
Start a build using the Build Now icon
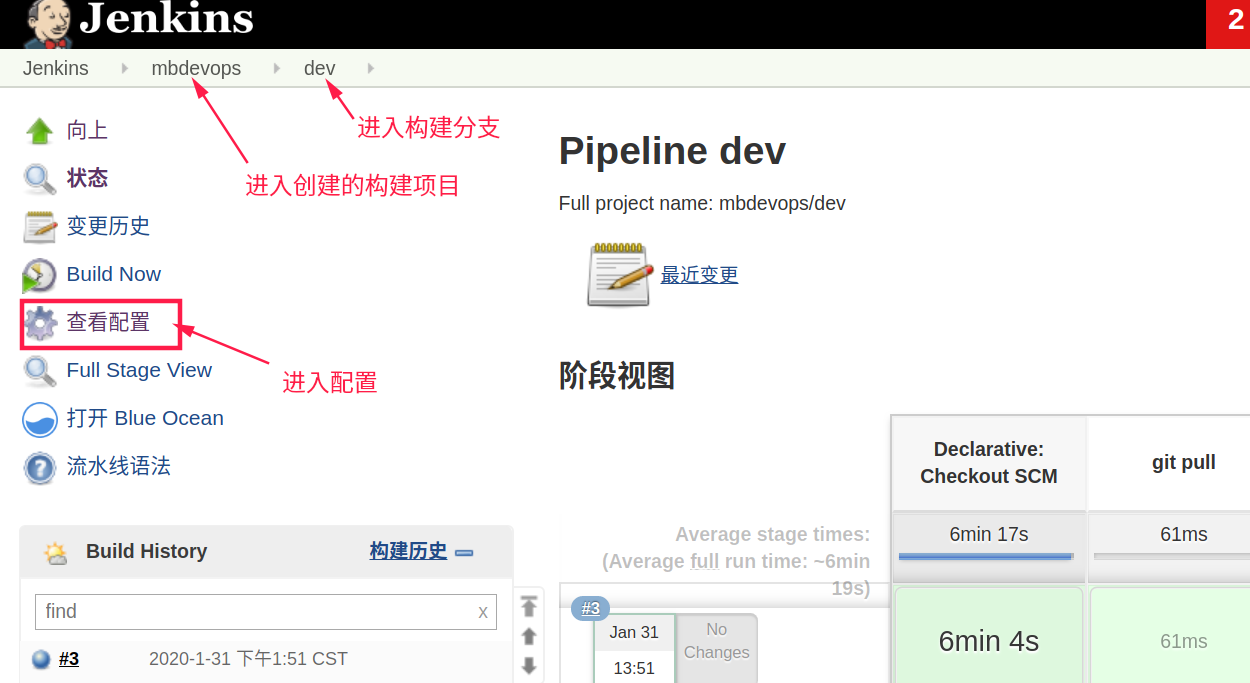coord(37,274)
